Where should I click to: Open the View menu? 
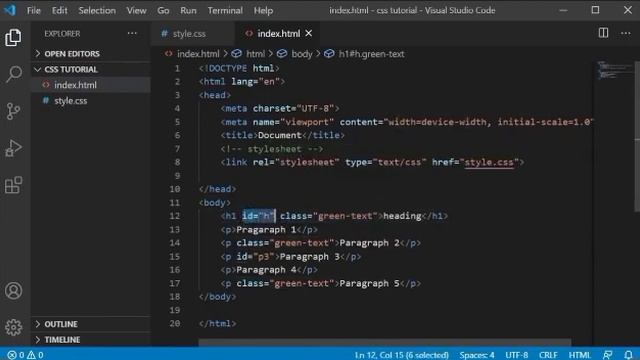[x=136, y=10]
